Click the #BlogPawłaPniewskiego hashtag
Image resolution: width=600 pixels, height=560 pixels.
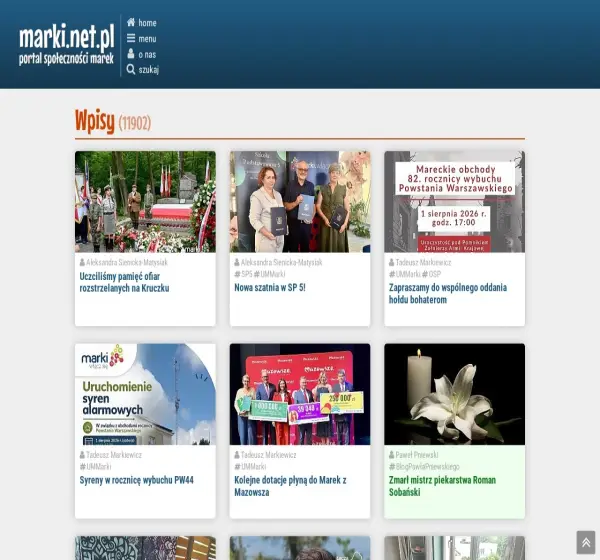424,467
